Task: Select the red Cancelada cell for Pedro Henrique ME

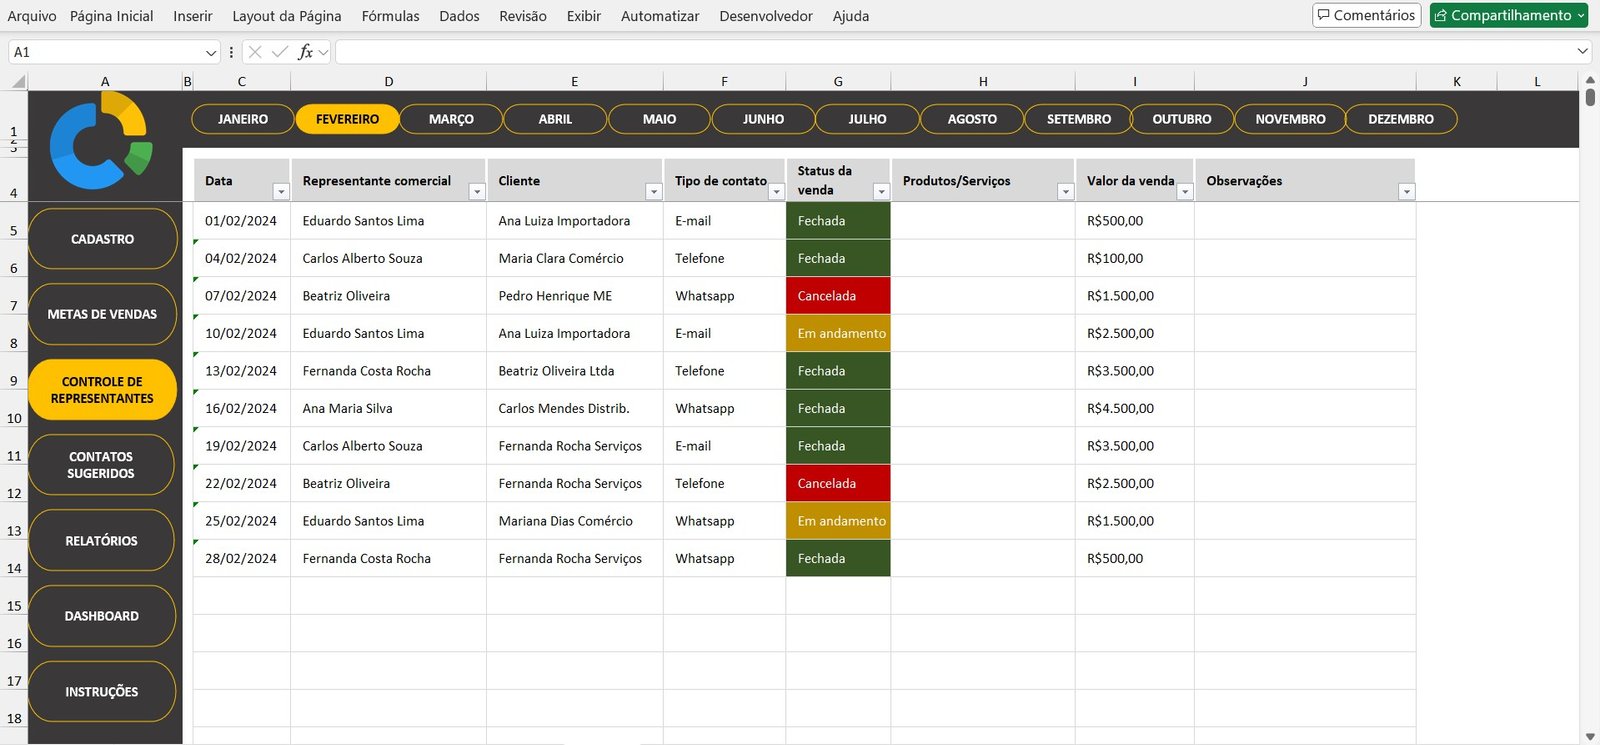Action: click(838, 296)
